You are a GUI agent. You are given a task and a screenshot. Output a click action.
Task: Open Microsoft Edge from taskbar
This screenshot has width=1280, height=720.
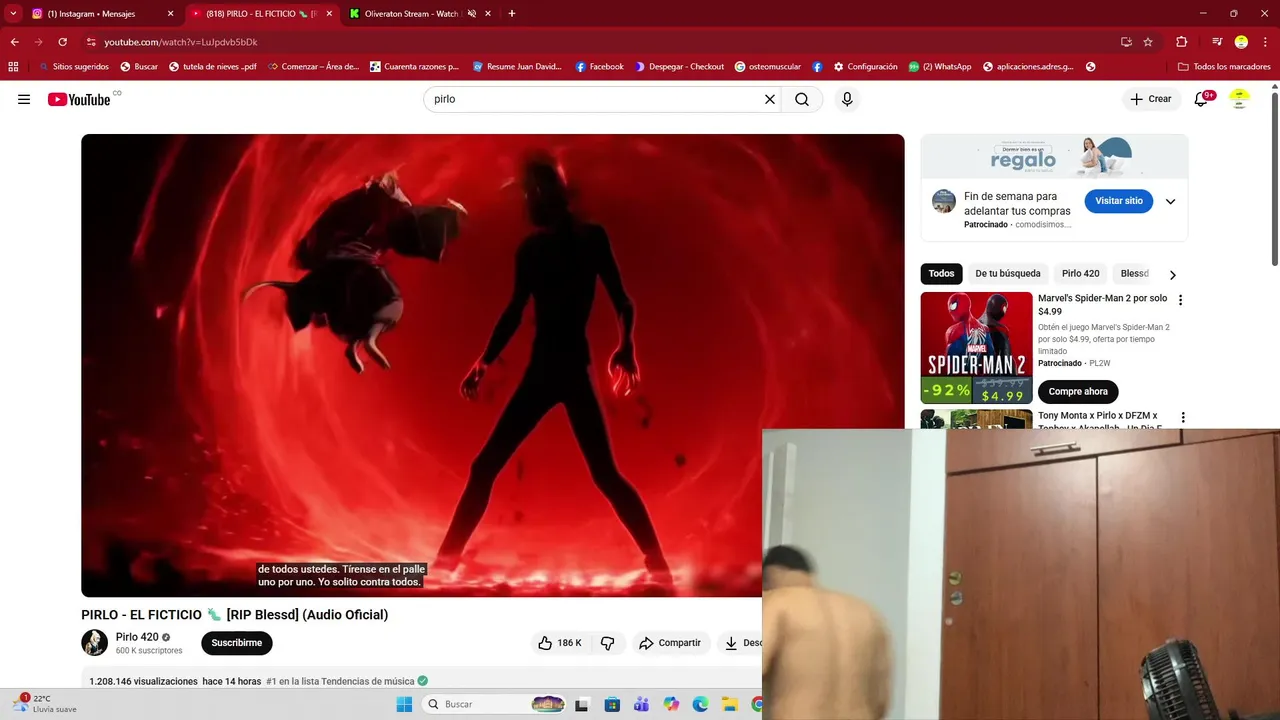pos(700,704)
